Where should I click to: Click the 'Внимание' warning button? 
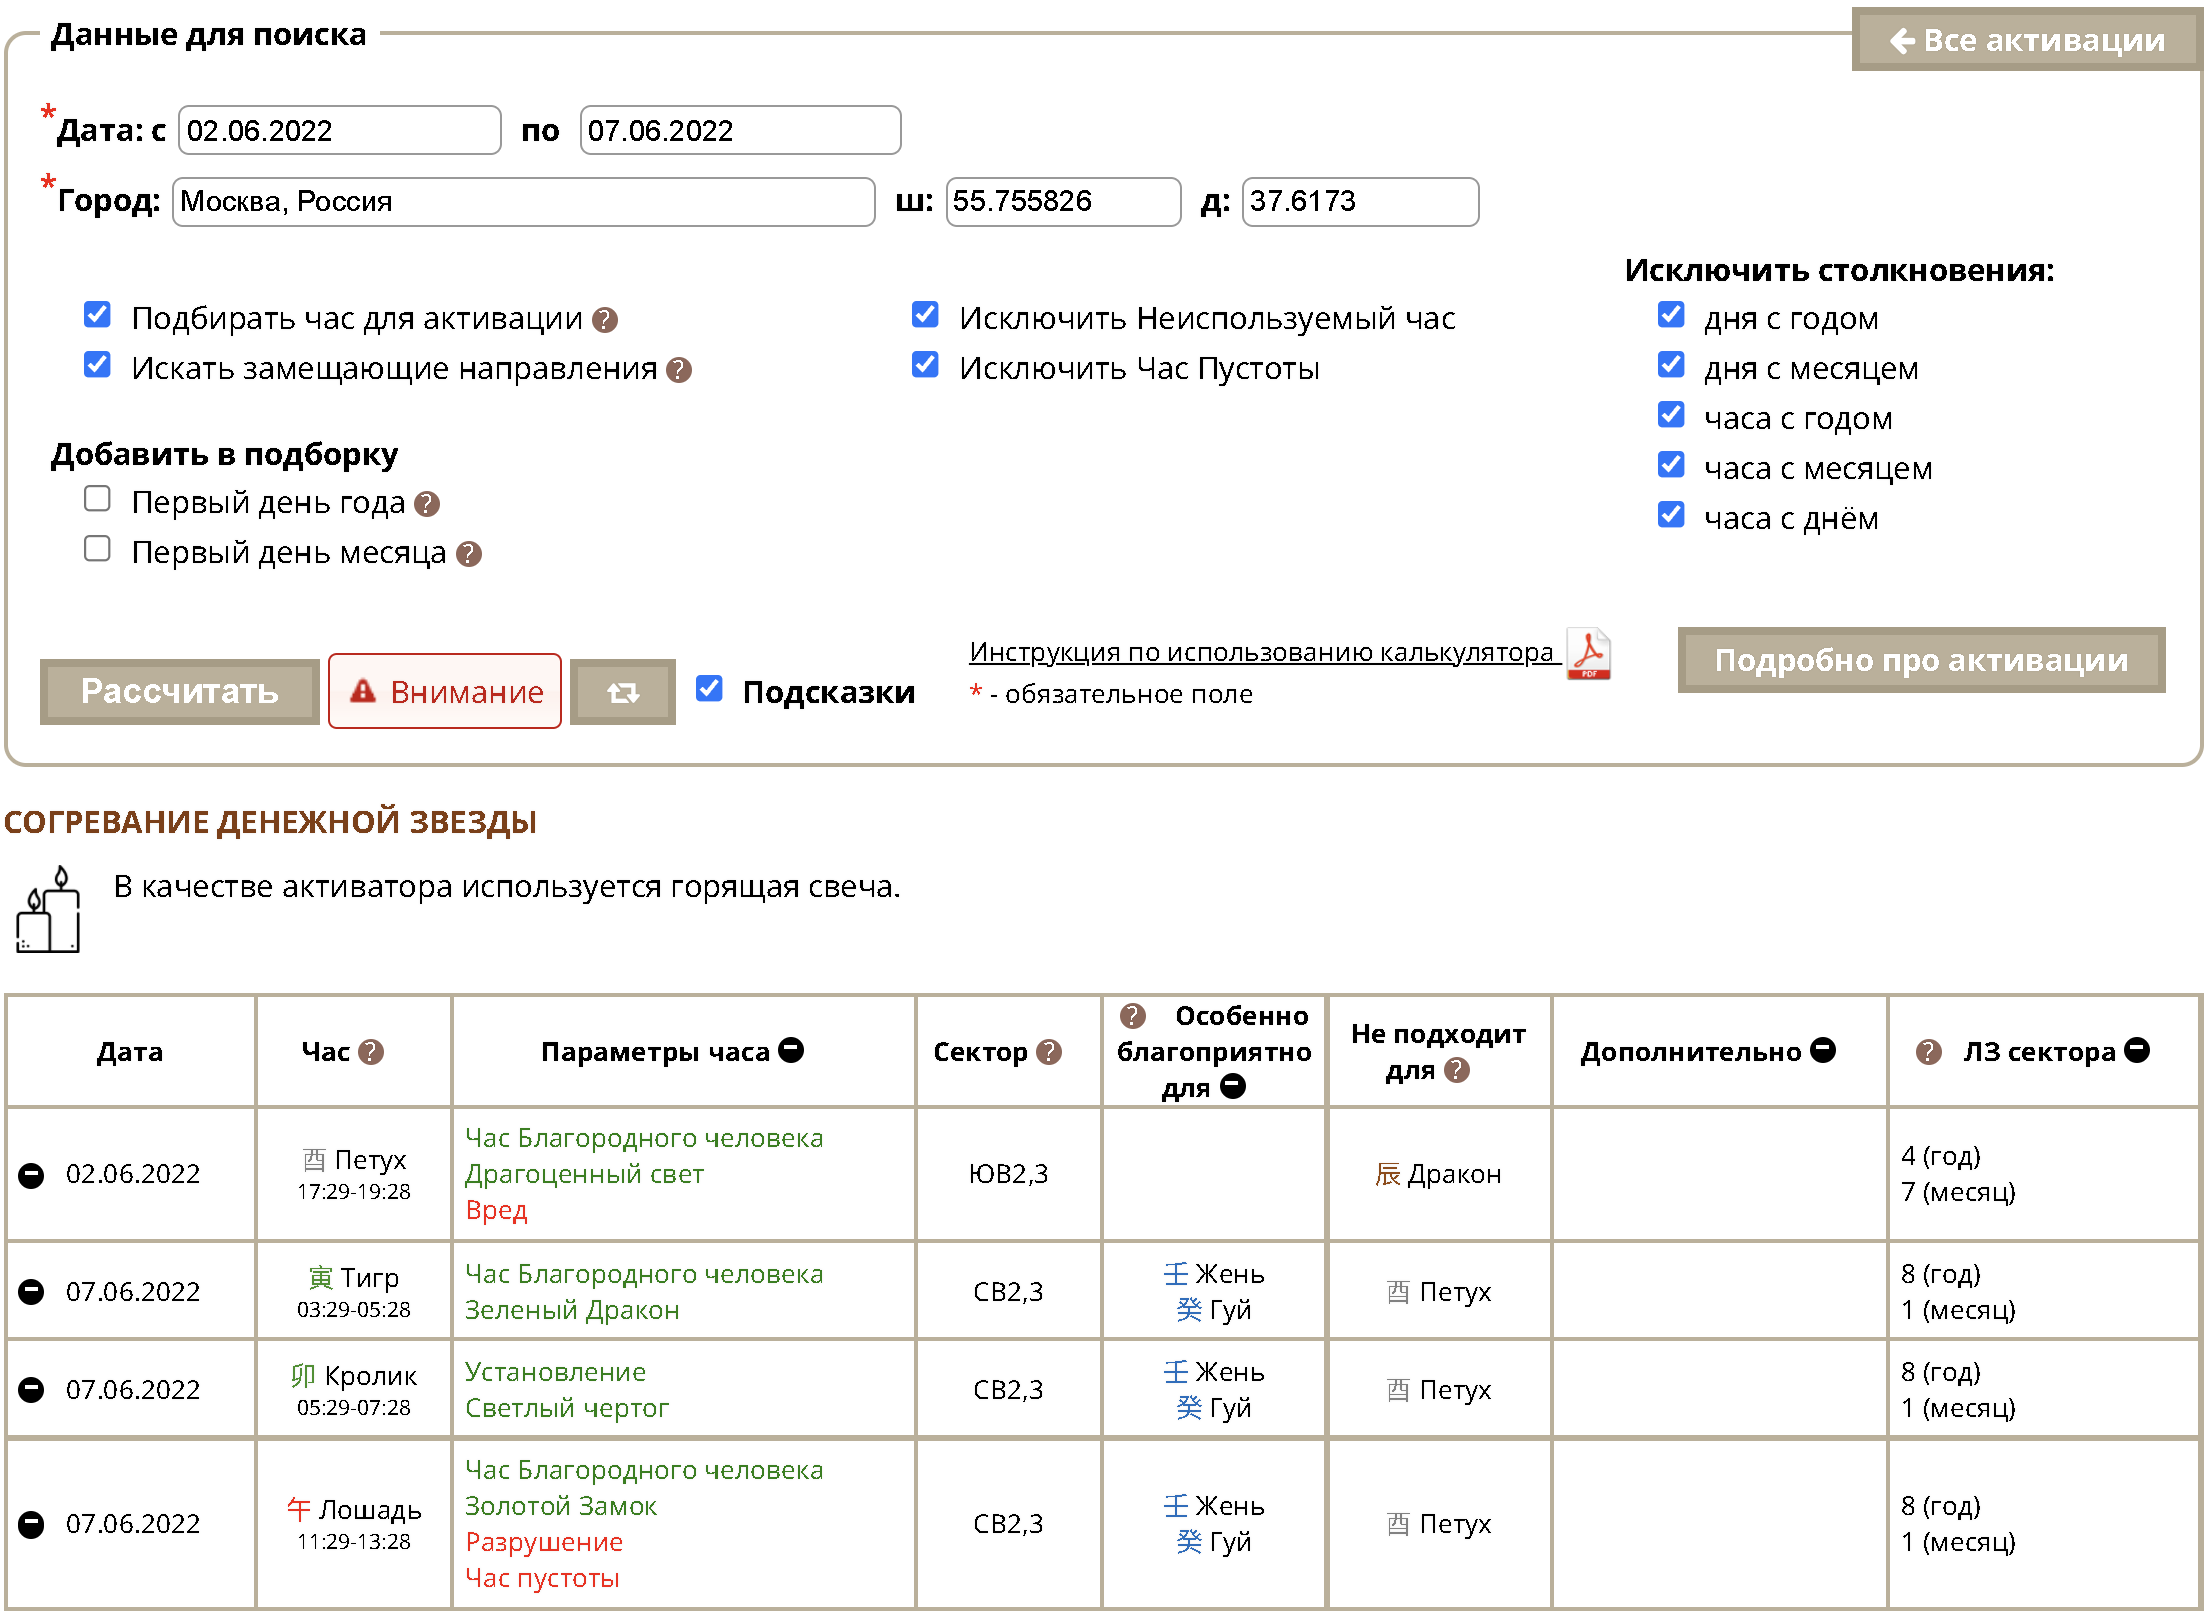445,692
